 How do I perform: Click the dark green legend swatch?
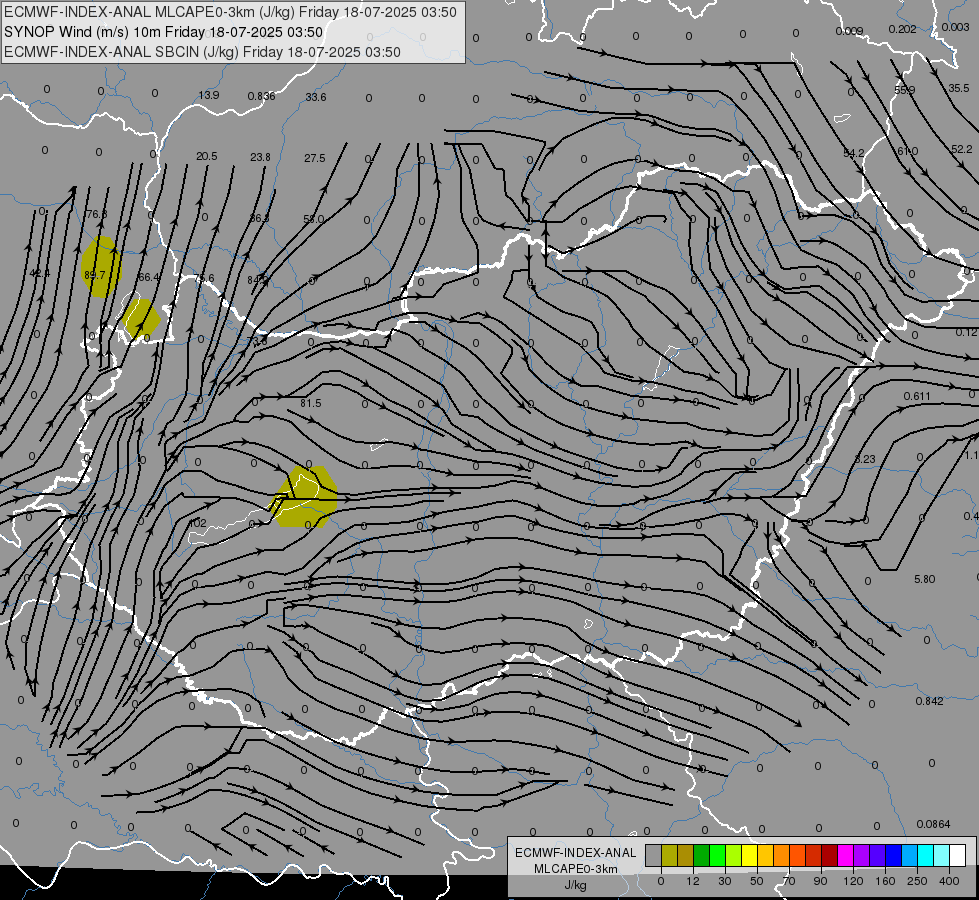pos(701,856)
